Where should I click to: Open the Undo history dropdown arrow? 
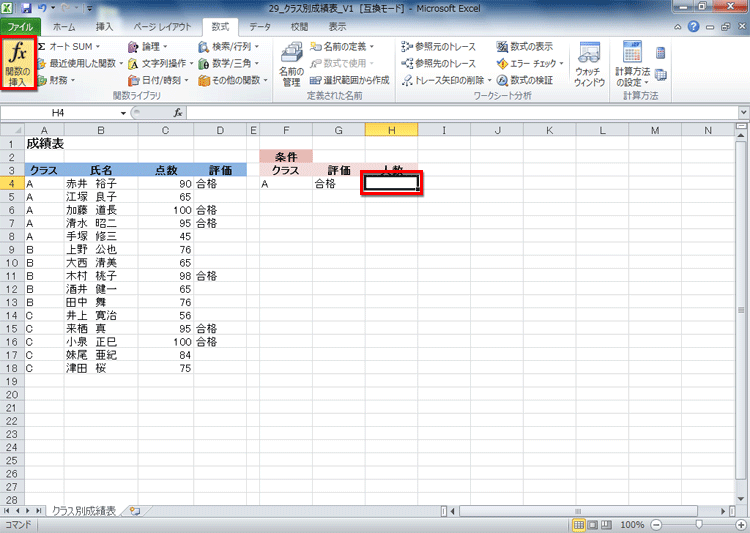tap(53, 8)
